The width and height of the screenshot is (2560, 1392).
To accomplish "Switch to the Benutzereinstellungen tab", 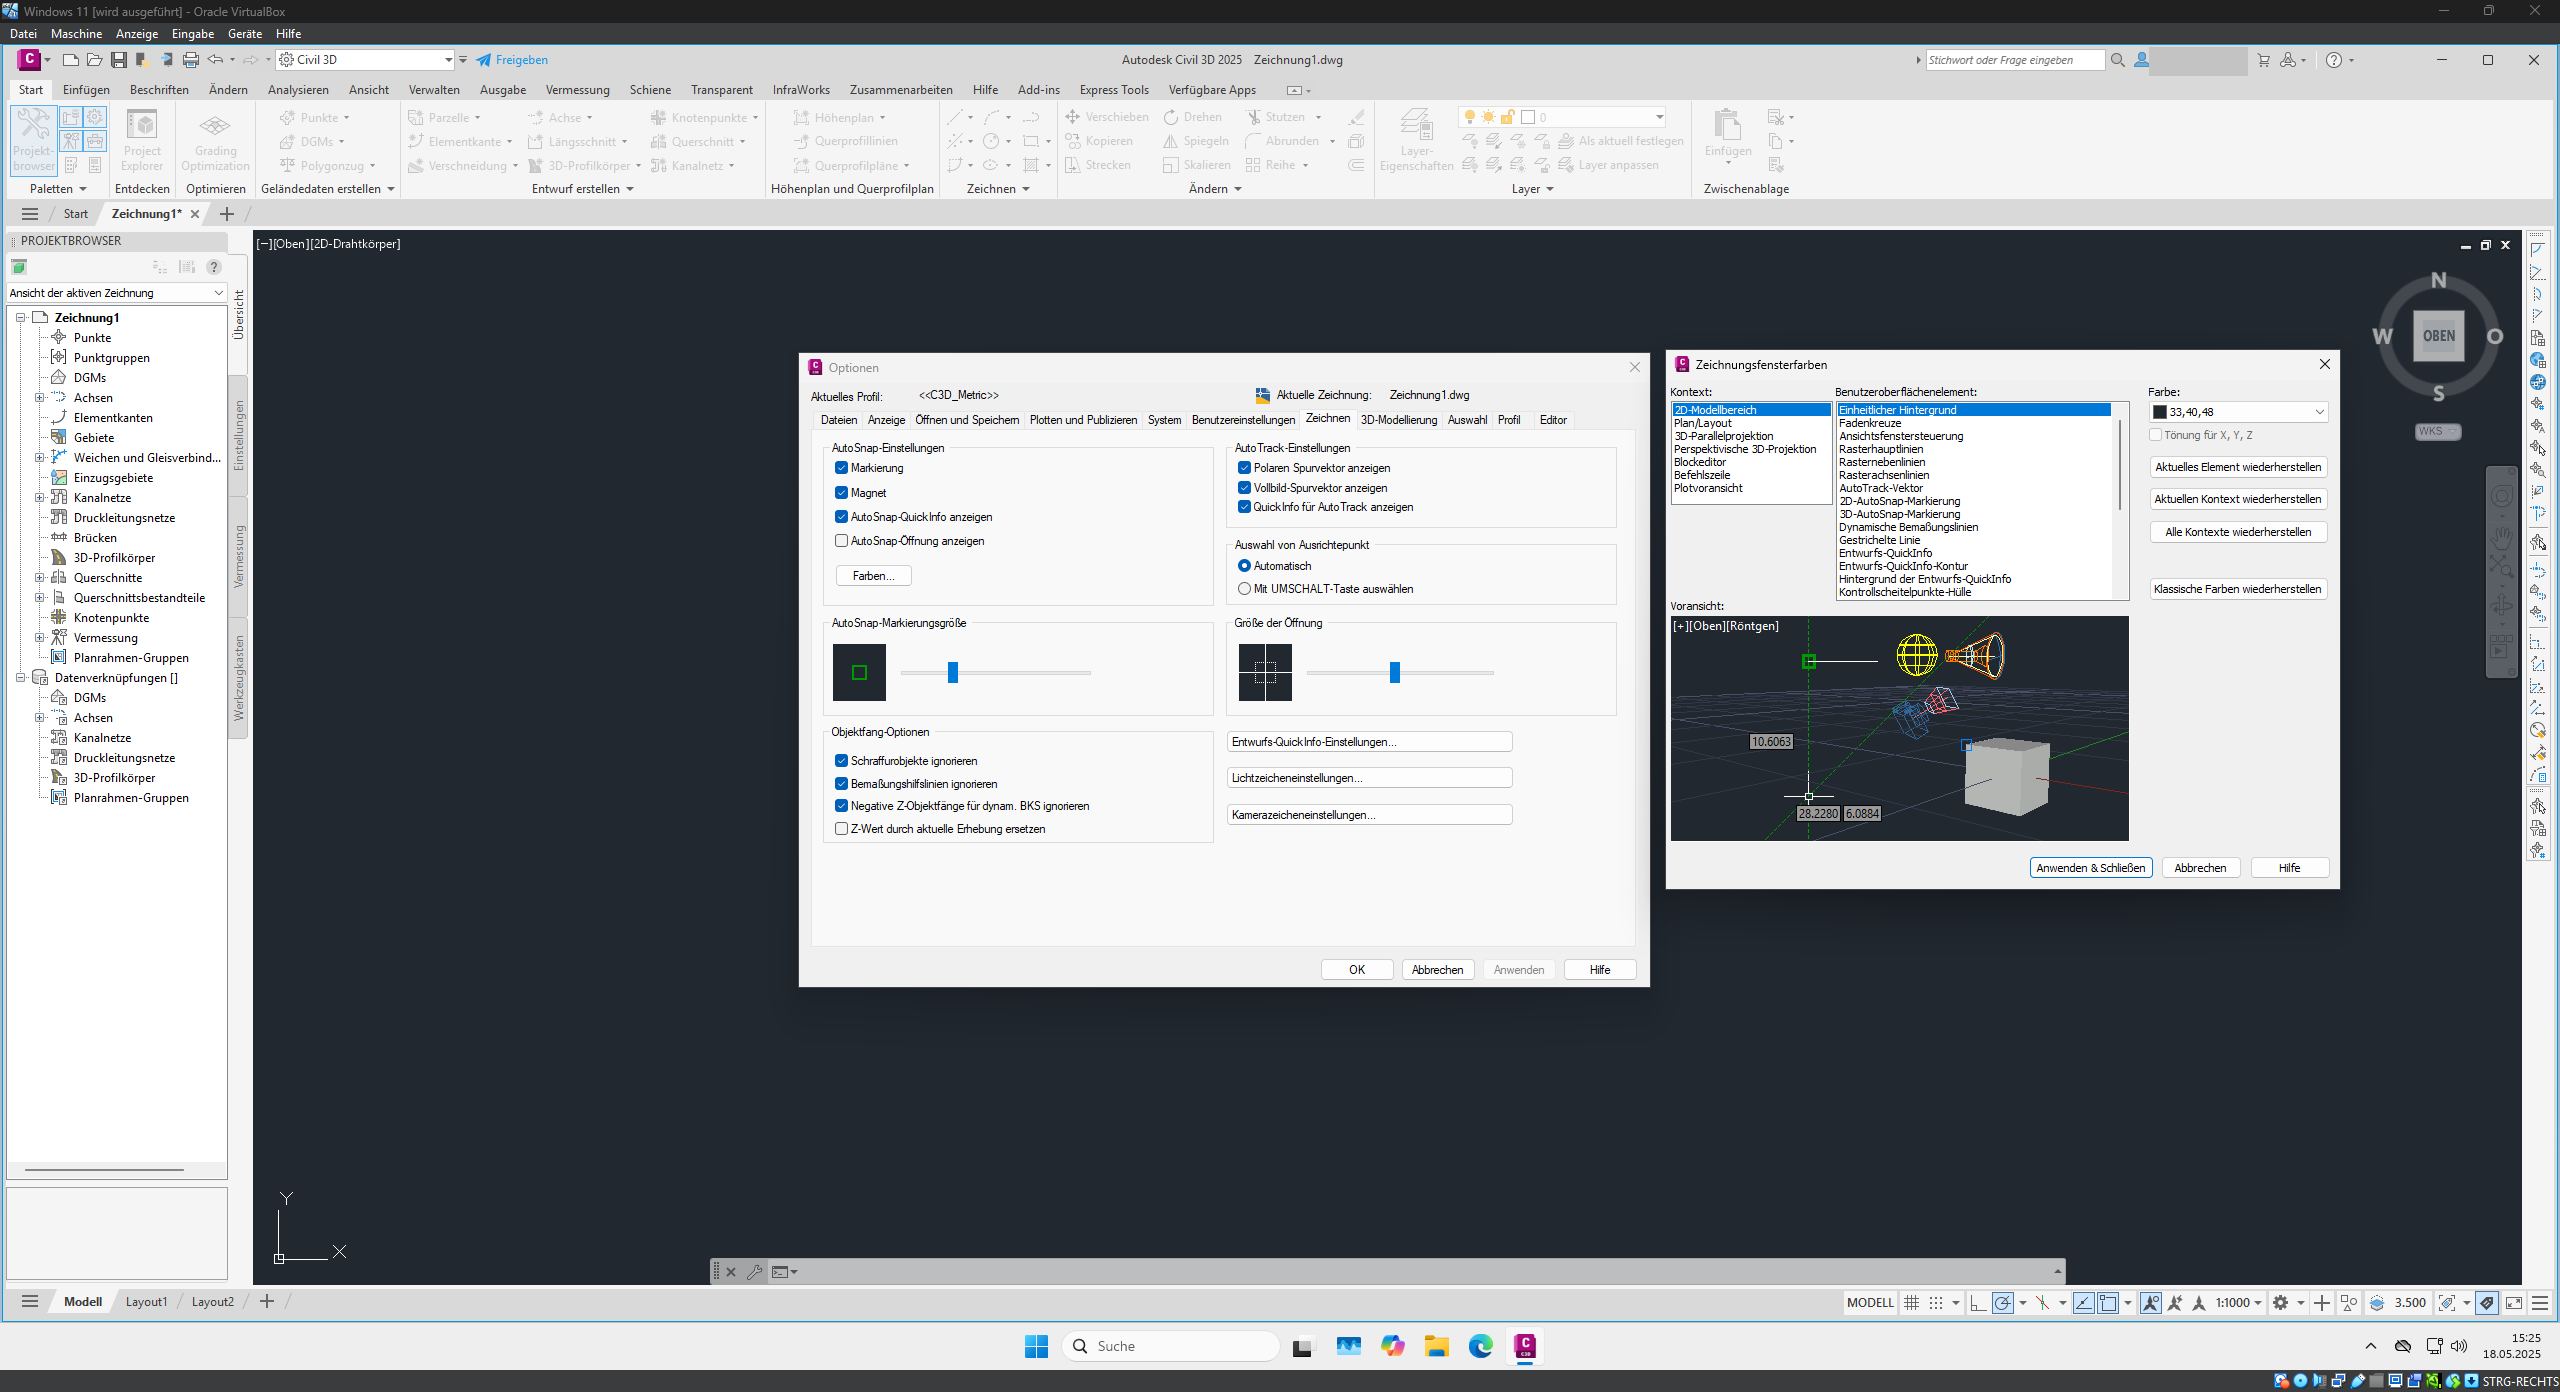I will tap(1243, 420).
